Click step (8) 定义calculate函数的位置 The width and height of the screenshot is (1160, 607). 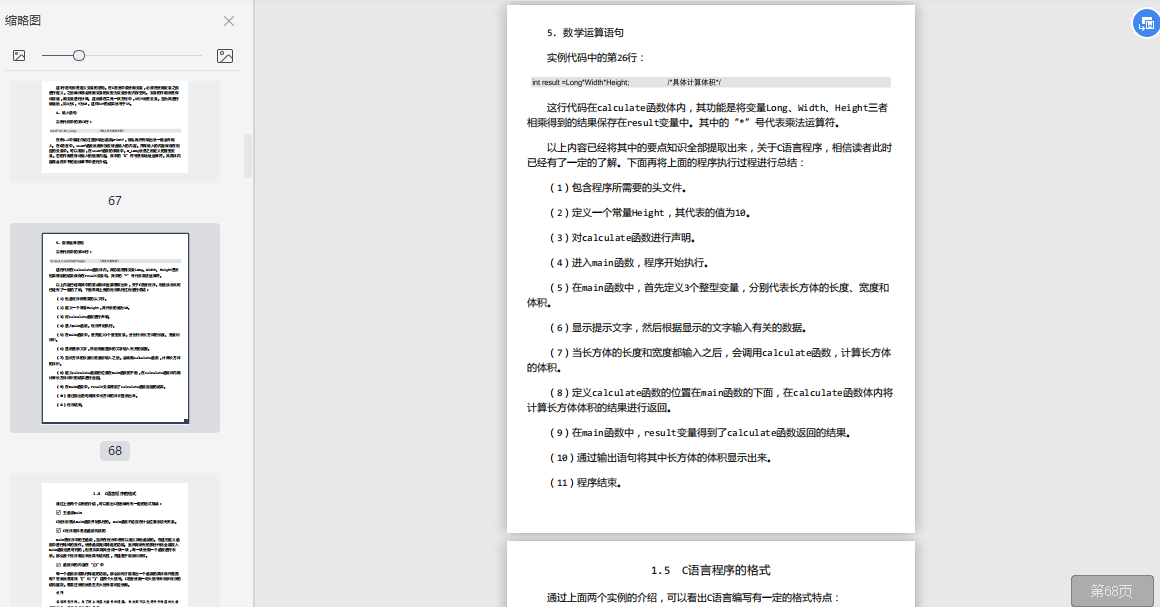[710, 400]
